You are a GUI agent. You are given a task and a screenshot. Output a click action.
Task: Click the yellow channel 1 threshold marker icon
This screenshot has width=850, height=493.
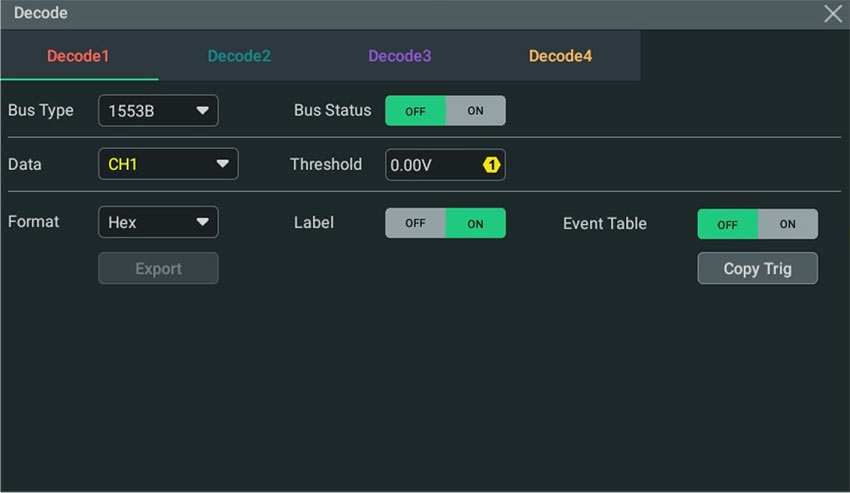pyautogui.click(x=492, y=165)
